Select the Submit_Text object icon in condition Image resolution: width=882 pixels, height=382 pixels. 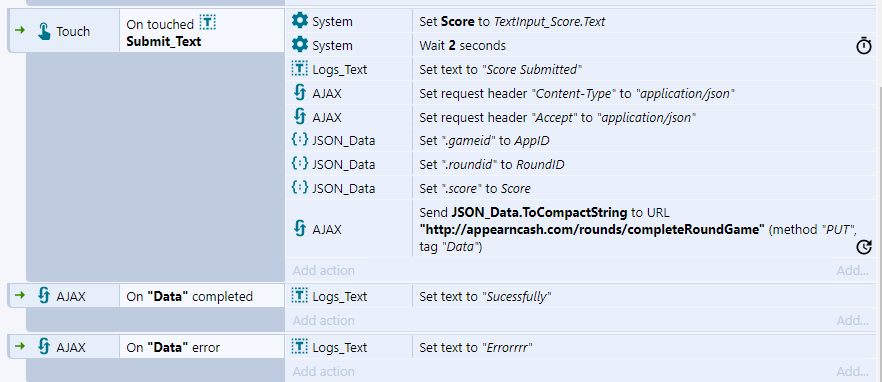click(208, 24)
